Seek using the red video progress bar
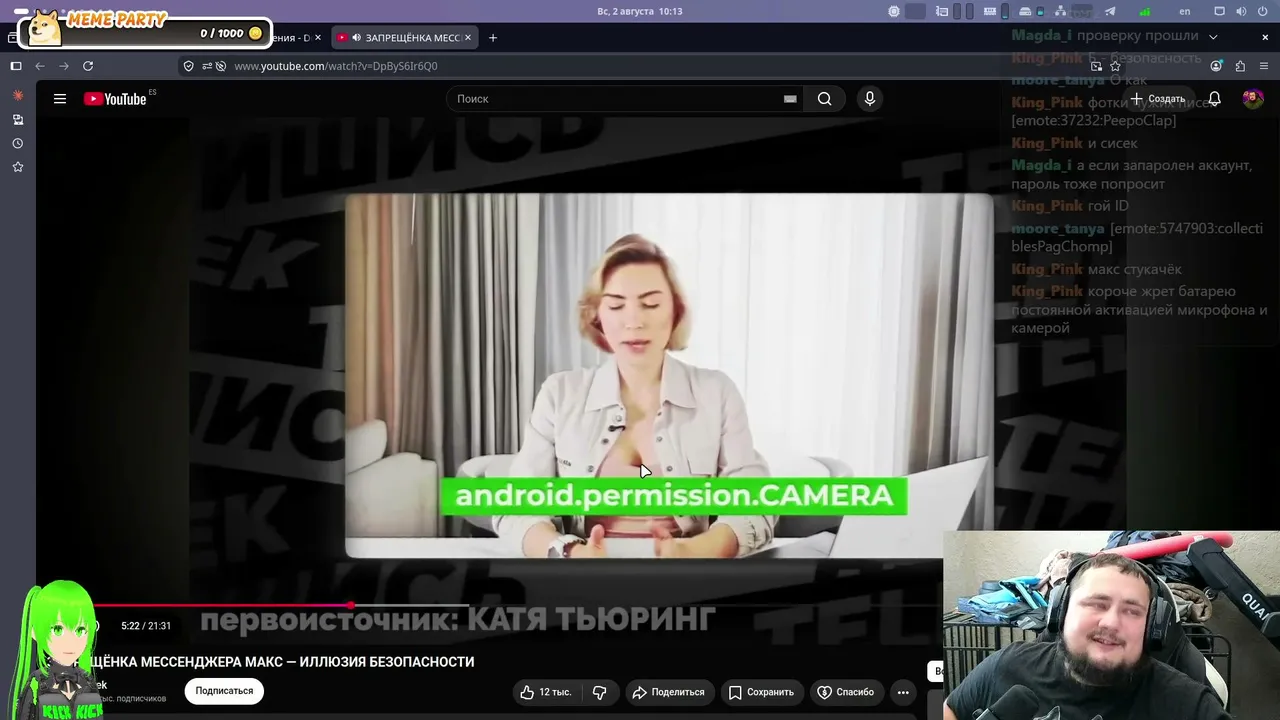The image size is (1280, 720). pyautogui.click(x=222, y=605)
